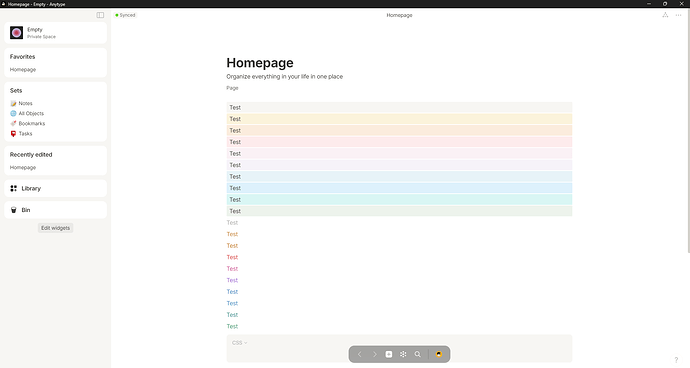Toggle the sidebar panel icon

point(100,15)
